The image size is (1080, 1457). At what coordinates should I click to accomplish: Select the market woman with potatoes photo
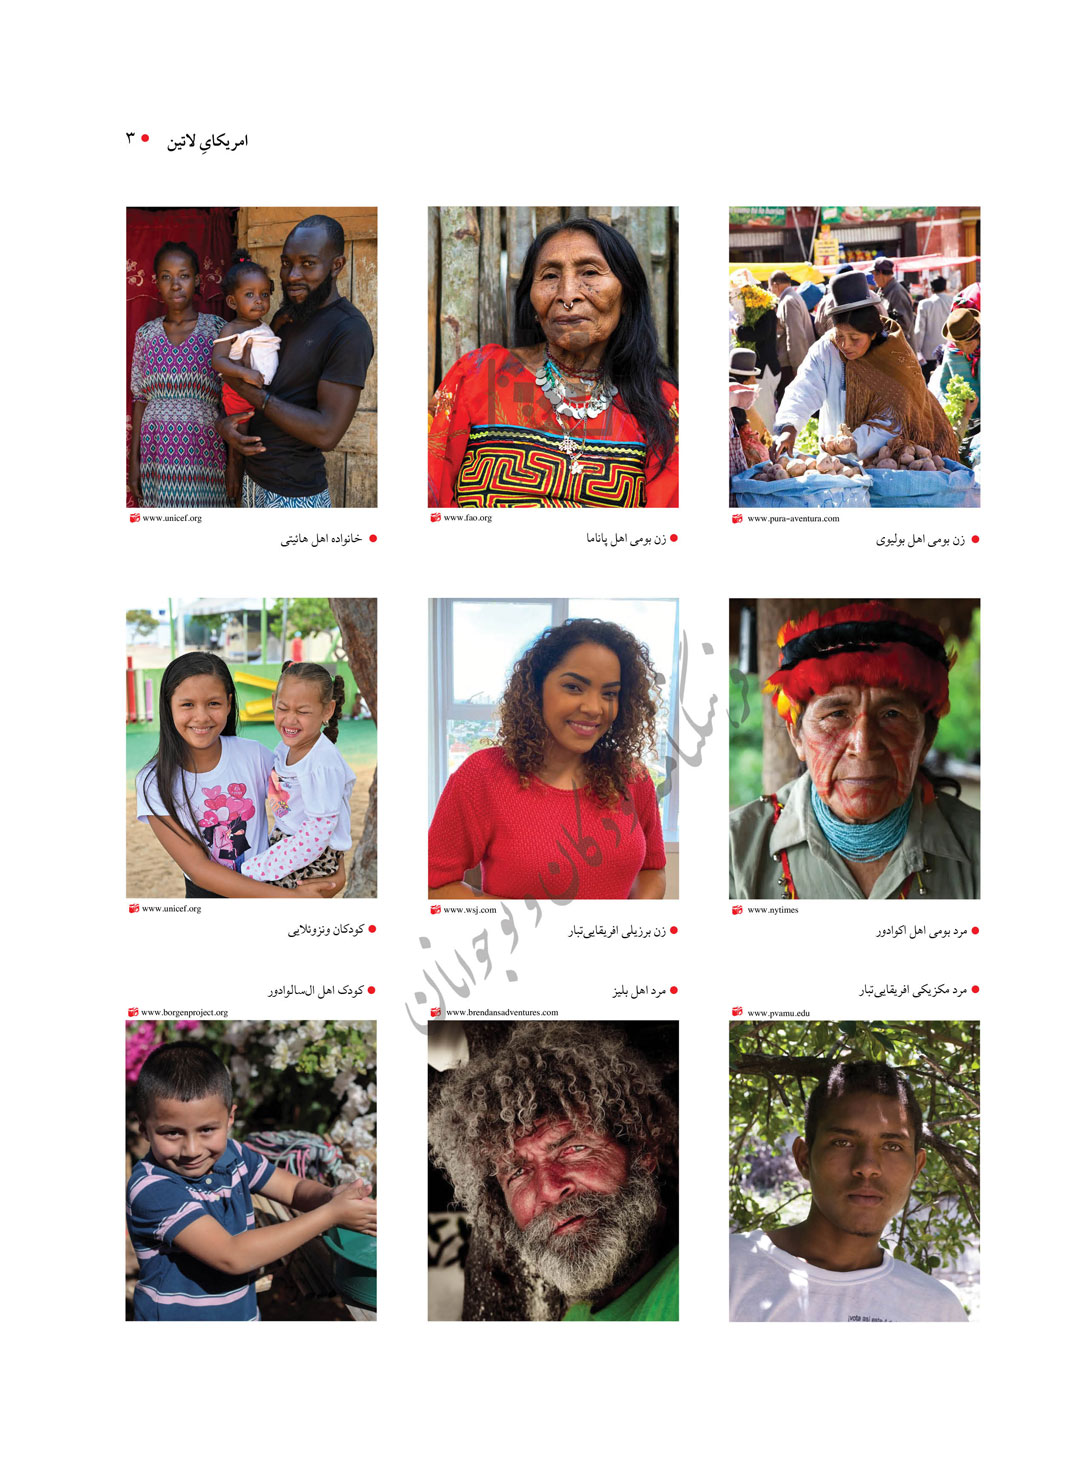tap(854, 357)
